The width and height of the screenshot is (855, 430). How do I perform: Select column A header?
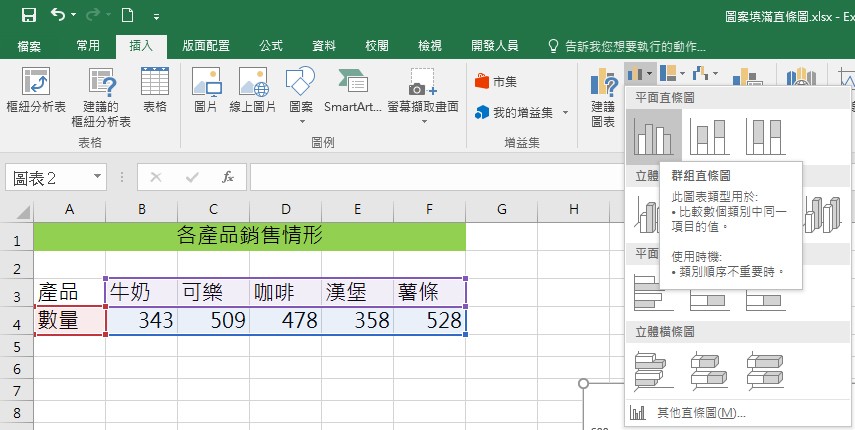[69, 210]
